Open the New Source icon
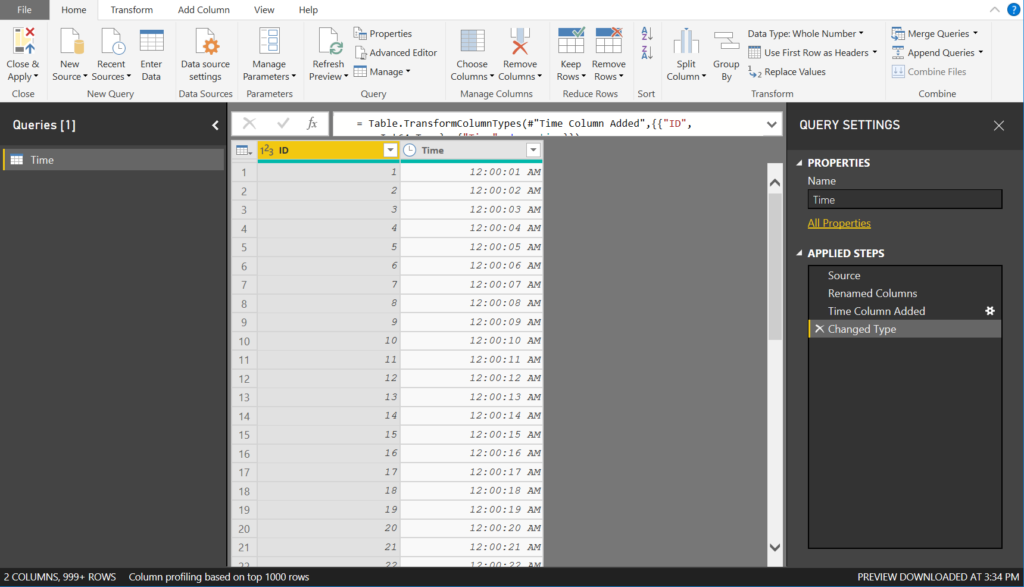Viewport: 1024px width, 587px height. 70,42
